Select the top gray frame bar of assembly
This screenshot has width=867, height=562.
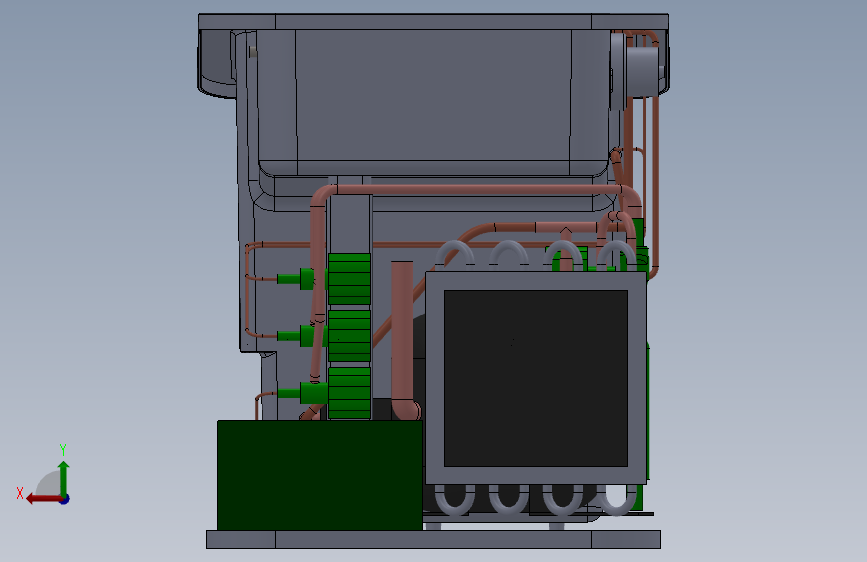pyautogui.click(x=433, y=22)
